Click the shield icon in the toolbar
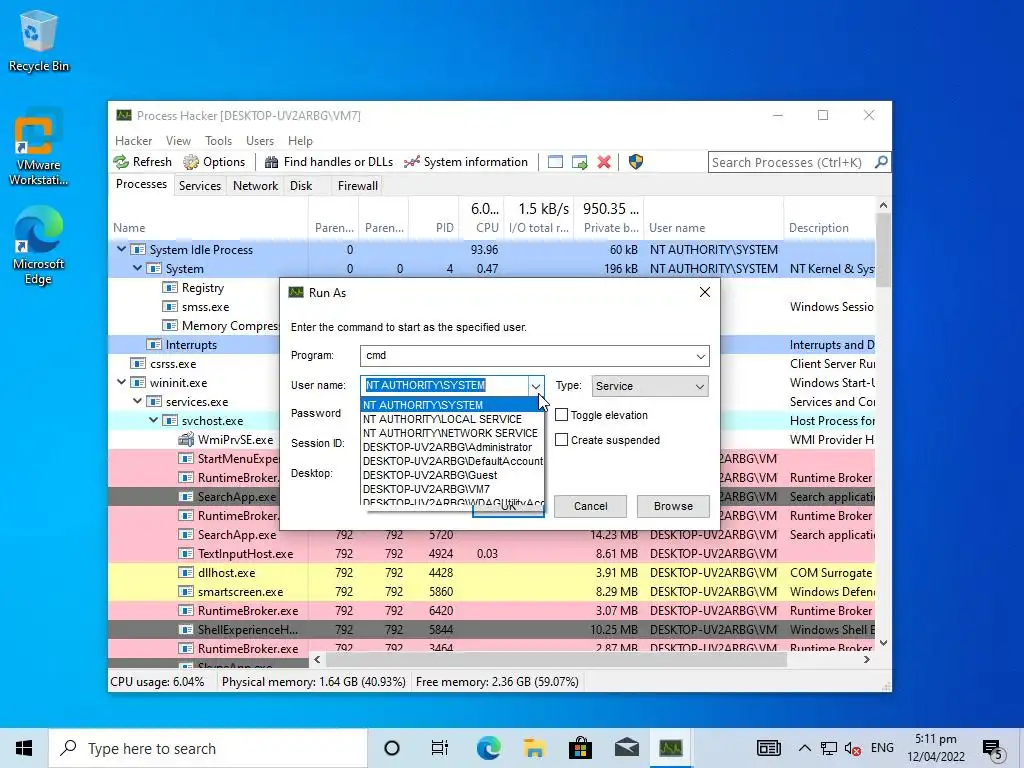 pyautogui.click(x=635, y=162)
